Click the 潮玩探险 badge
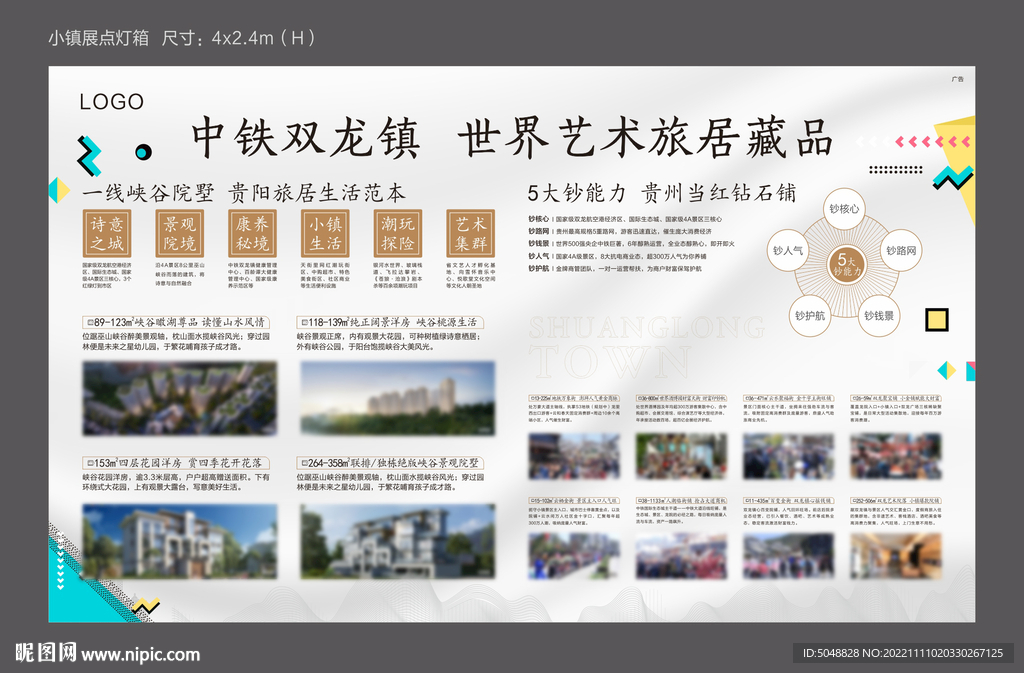Screen dimensions: 1024x673 pos(398,233)
